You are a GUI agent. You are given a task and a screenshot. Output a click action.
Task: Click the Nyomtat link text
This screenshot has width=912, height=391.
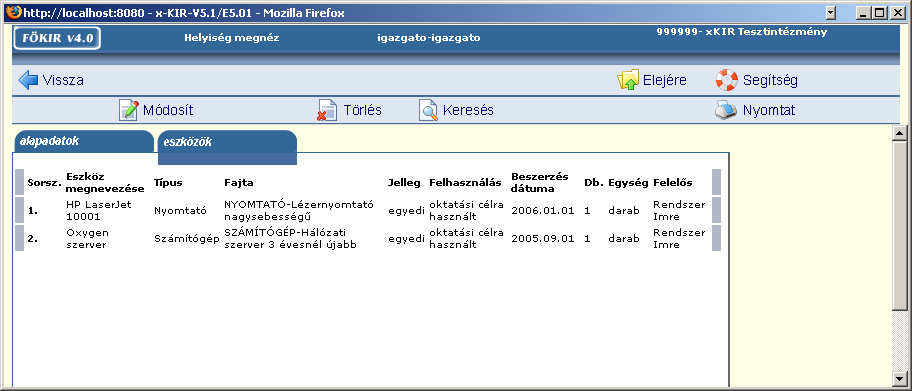pos(769,111)
